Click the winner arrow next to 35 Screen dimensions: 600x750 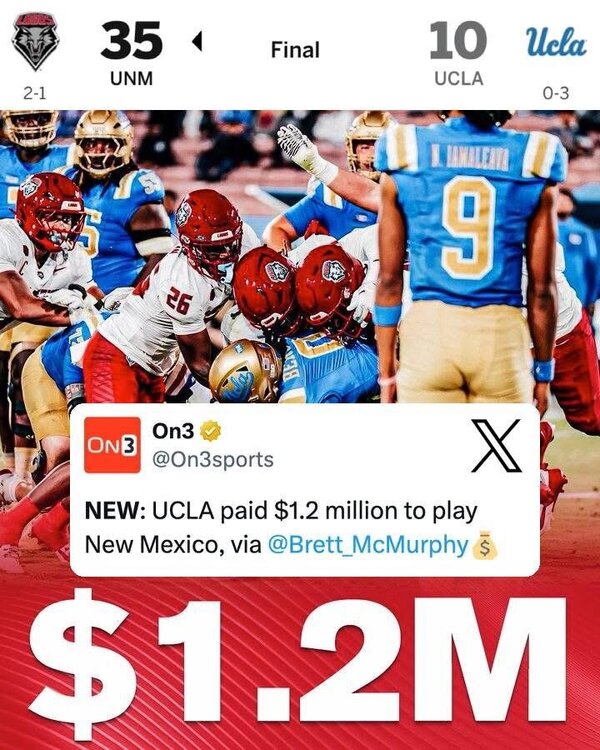[x=197, y=42]
